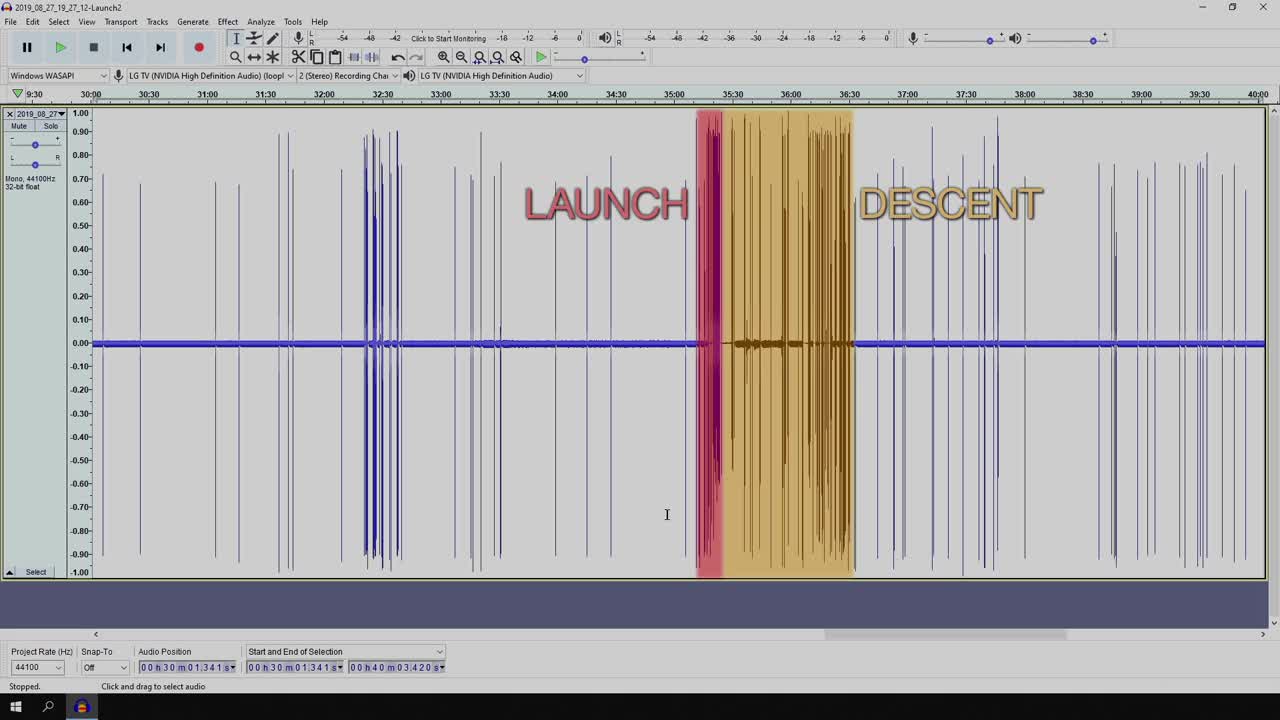The width and height of the screenshot is (1280, 720).
Task: Click the Windows Start button
Action: coord(15,707)
